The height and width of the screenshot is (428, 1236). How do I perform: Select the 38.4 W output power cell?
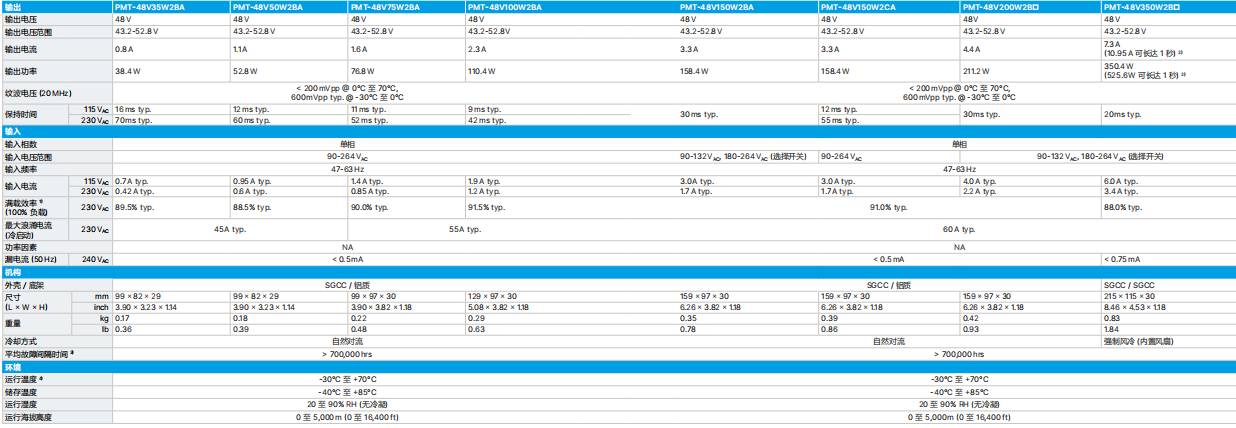[x=127, y=71]
